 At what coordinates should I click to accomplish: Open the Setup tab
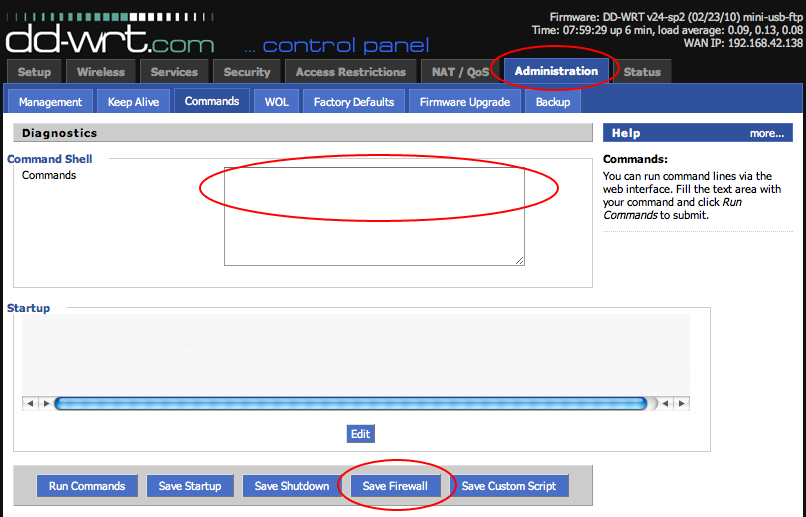(34, 72)
